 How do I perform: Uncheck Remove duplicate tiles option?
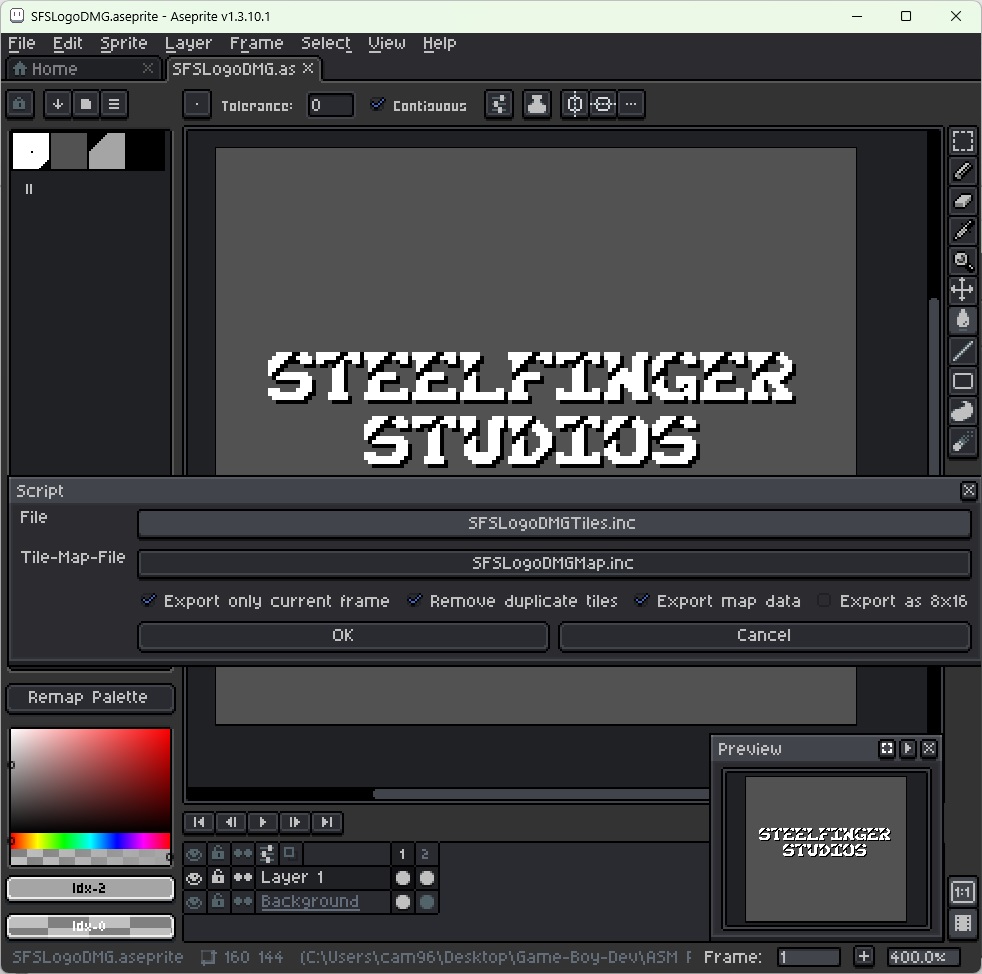tap(413, 601)
